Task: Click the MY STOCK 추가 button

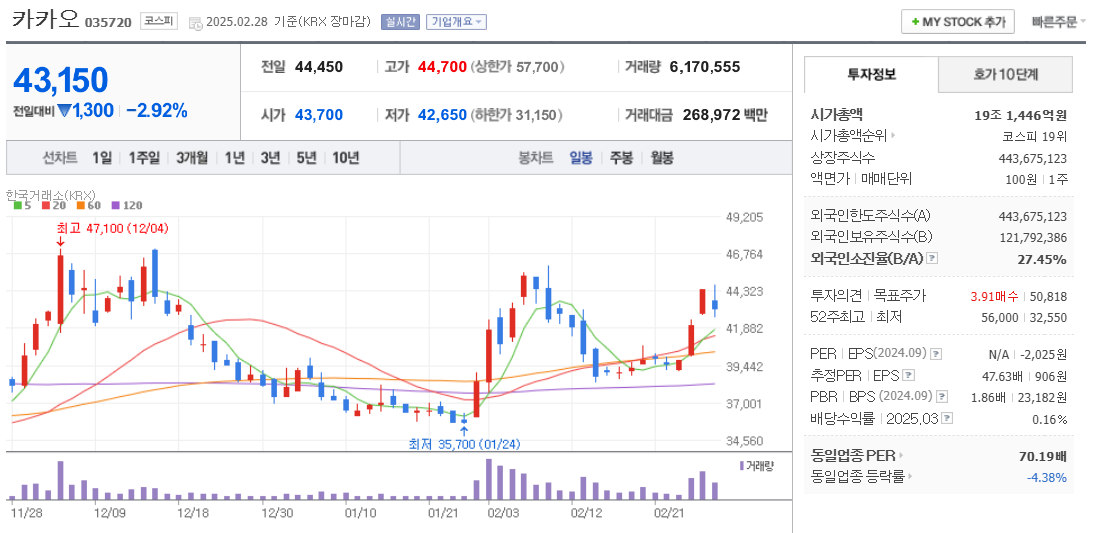Action: coord(957,22)
